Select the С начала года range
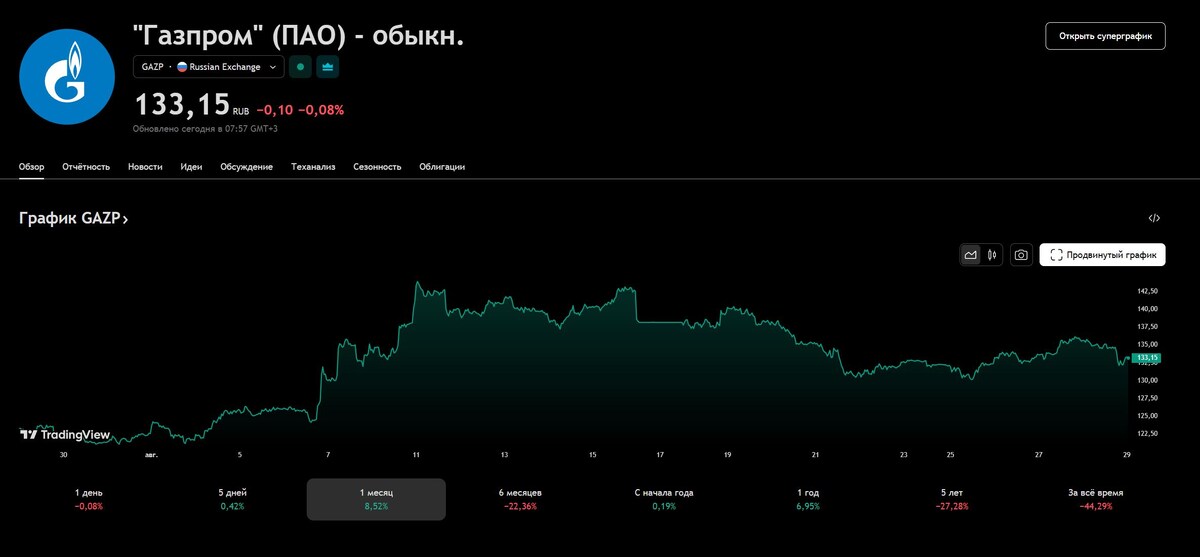The image size is (1200, 557). [x=664, y=499]
